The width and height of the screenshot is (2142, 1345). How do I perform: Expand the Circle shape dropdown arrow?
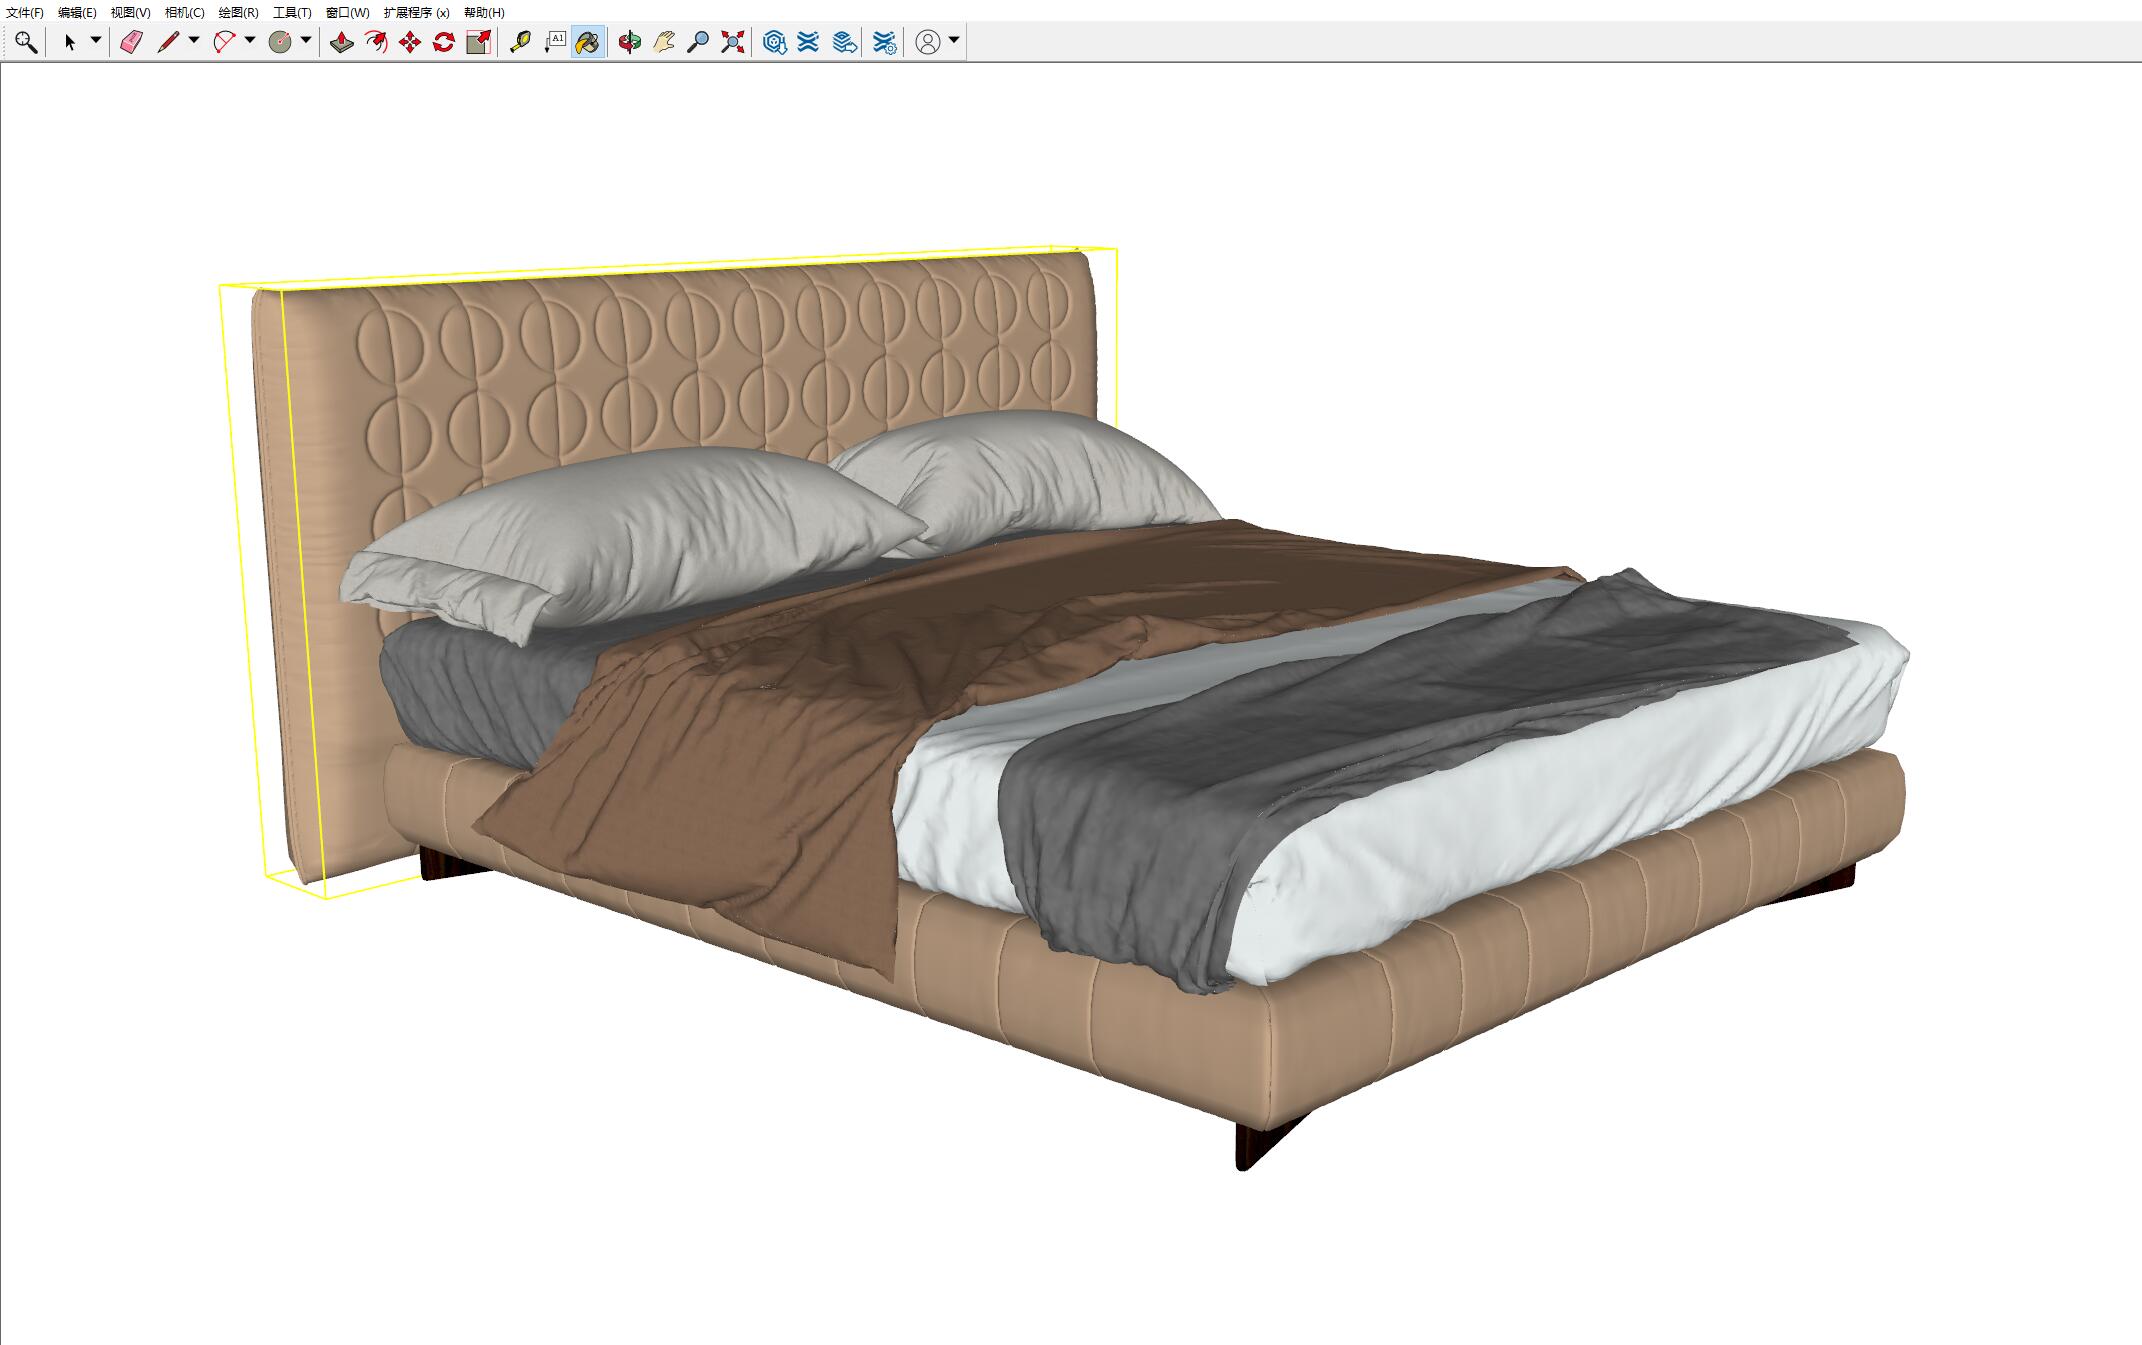pos(306,41)
